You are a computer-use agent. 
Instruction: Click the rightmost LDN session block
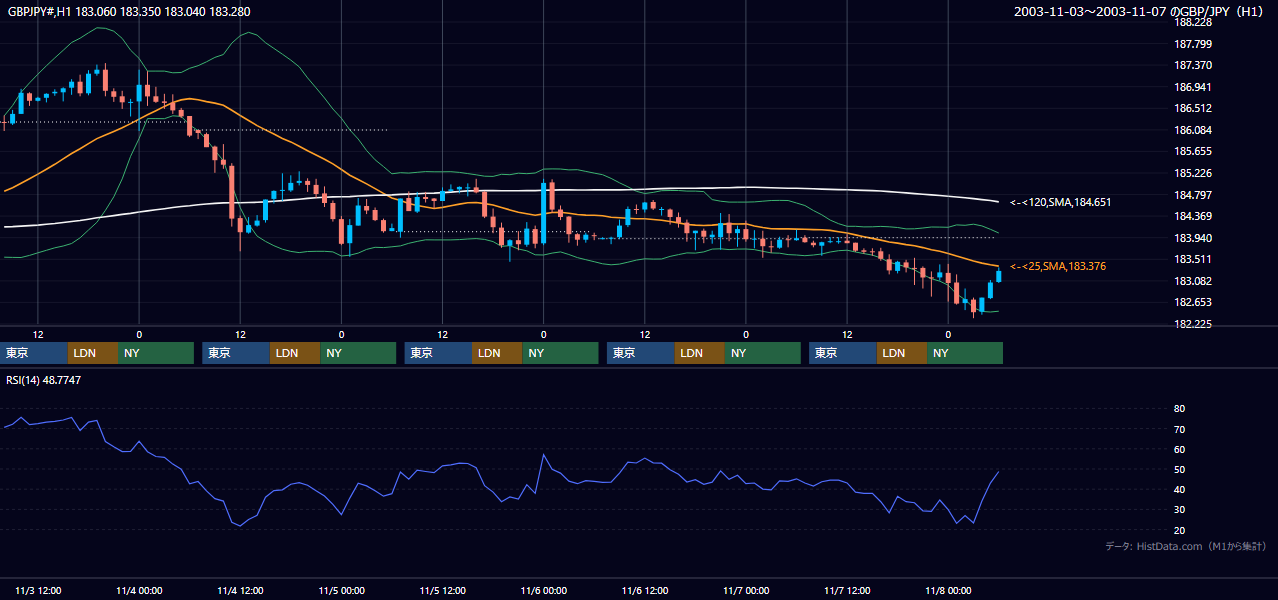(x=901, y=353)
